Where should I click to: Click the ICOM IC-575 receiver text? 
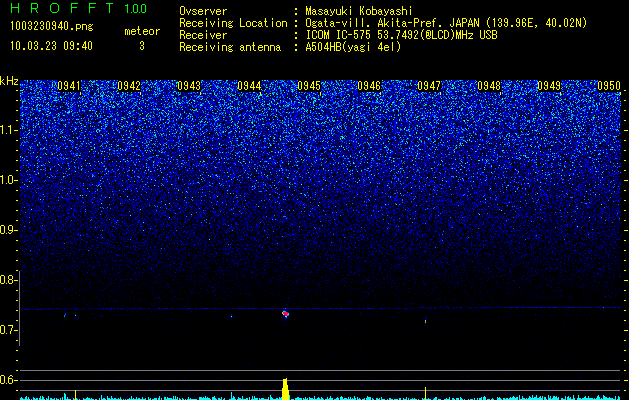click(401, 35)
